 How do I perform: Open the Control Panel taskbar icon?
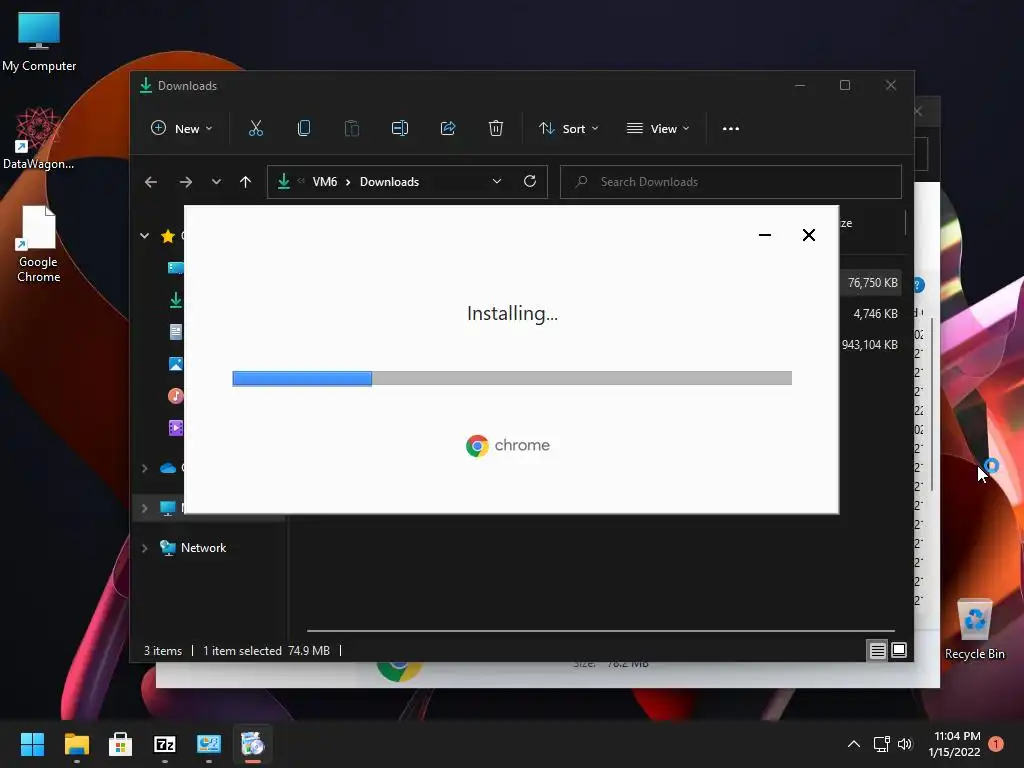[209, 744]
